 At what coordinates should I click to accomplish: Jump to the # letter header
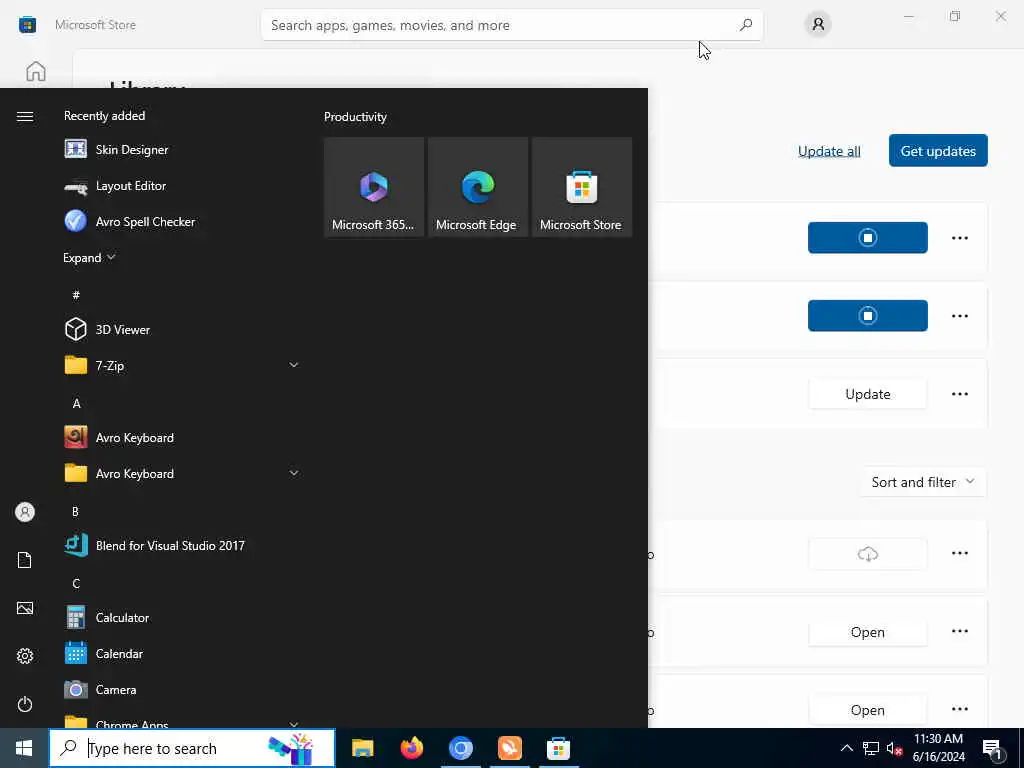(76, 295)
